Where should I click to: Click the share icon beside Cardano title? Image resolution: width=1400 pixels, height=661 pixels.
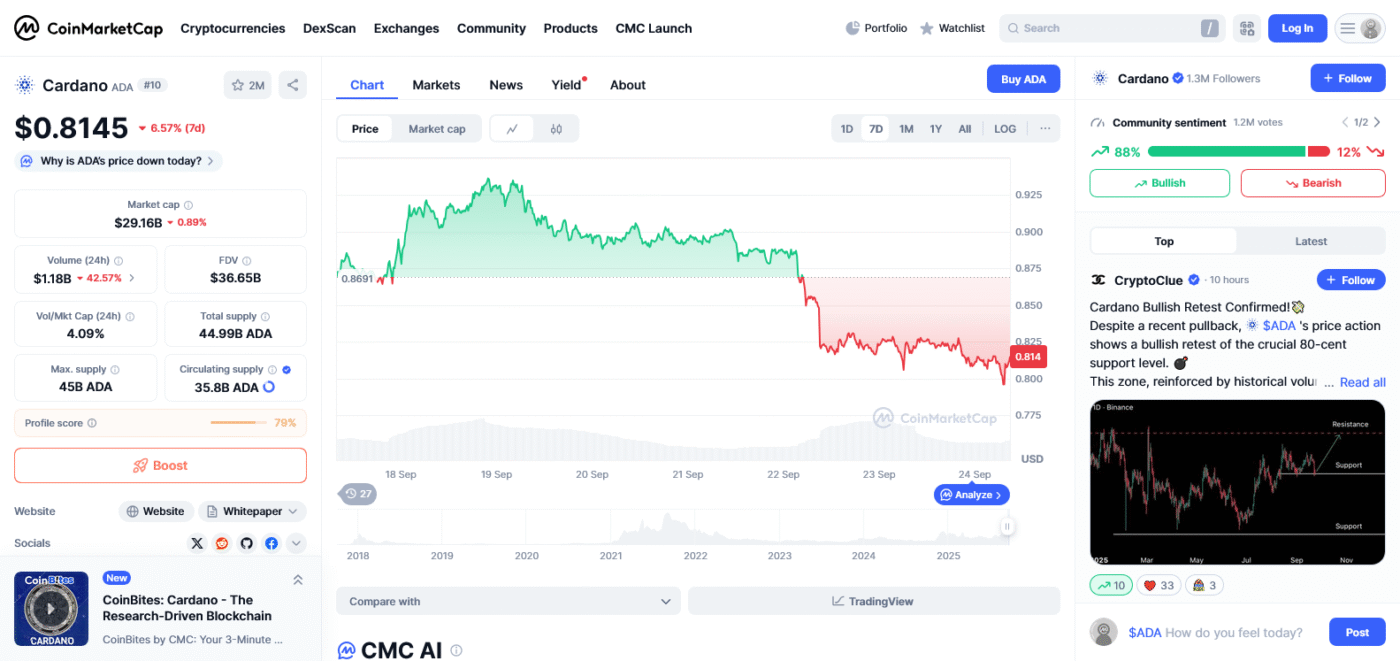[x=292, y=86]
